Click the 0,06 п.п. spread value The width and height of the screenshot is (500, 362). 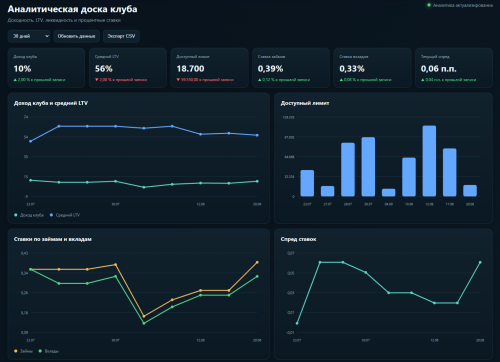point(439,69)
